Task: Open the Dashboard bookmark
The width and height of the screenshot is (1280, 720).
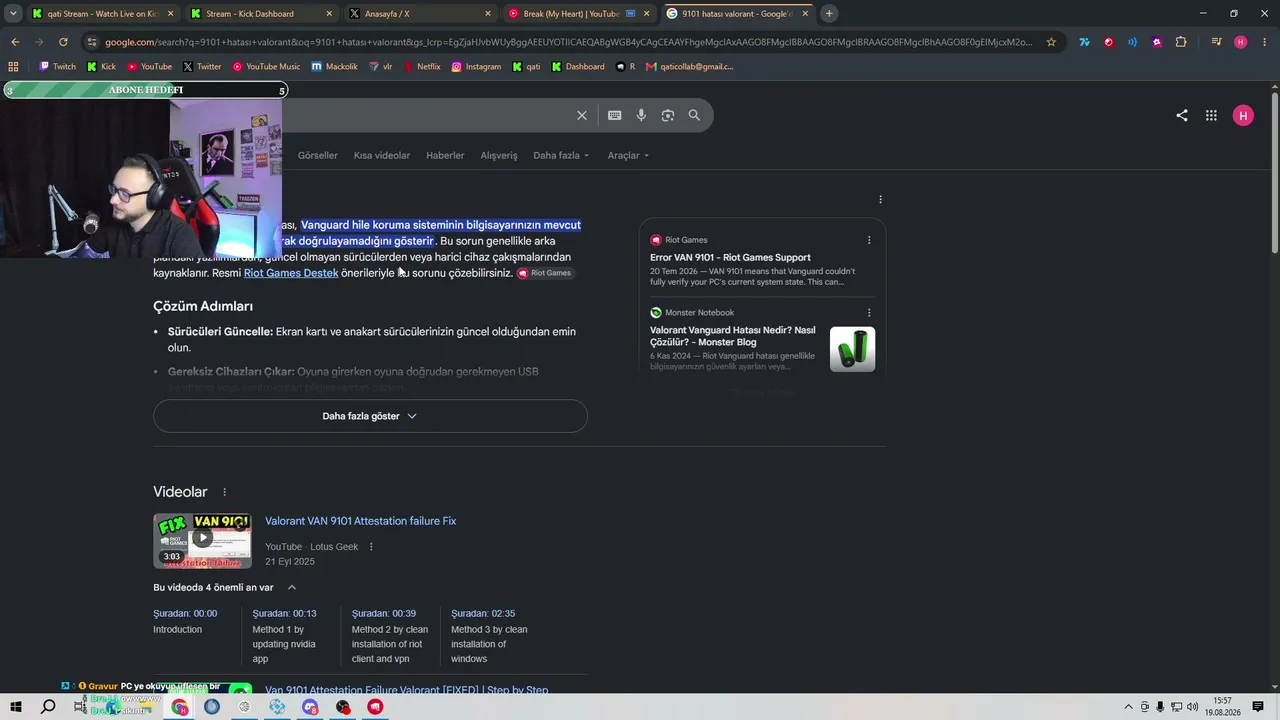Action: (578, 67)
